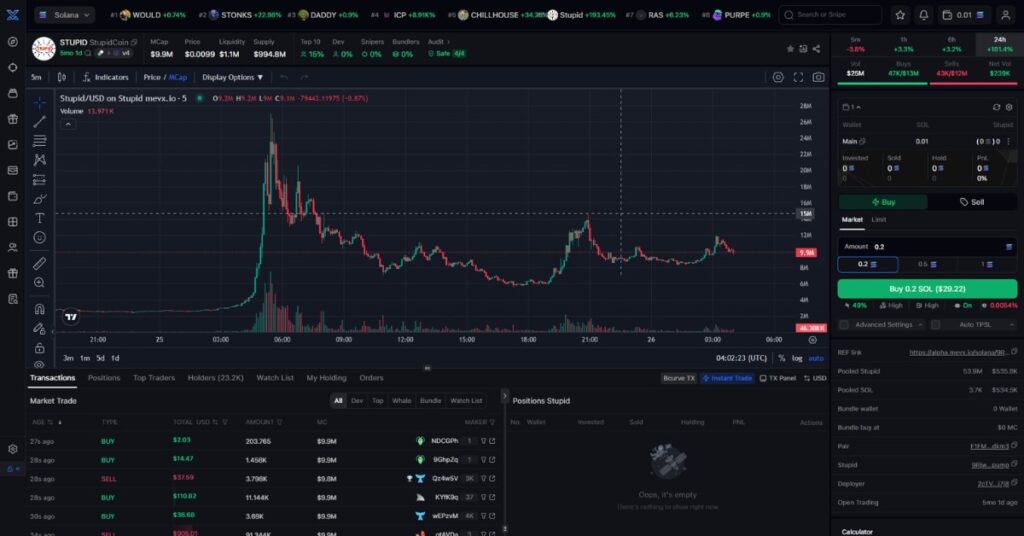Select the trend line drawing tool
1024x536 pixels.
[x=40, y=121]
